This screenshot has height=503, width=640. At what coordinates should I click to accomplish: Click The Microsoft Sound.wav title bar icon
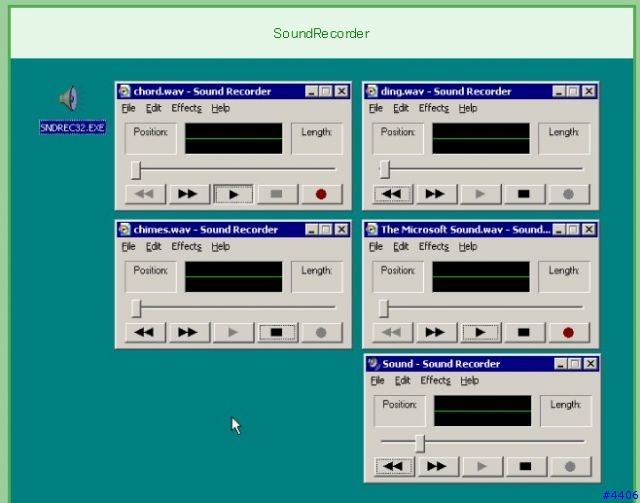coord(372,229)
